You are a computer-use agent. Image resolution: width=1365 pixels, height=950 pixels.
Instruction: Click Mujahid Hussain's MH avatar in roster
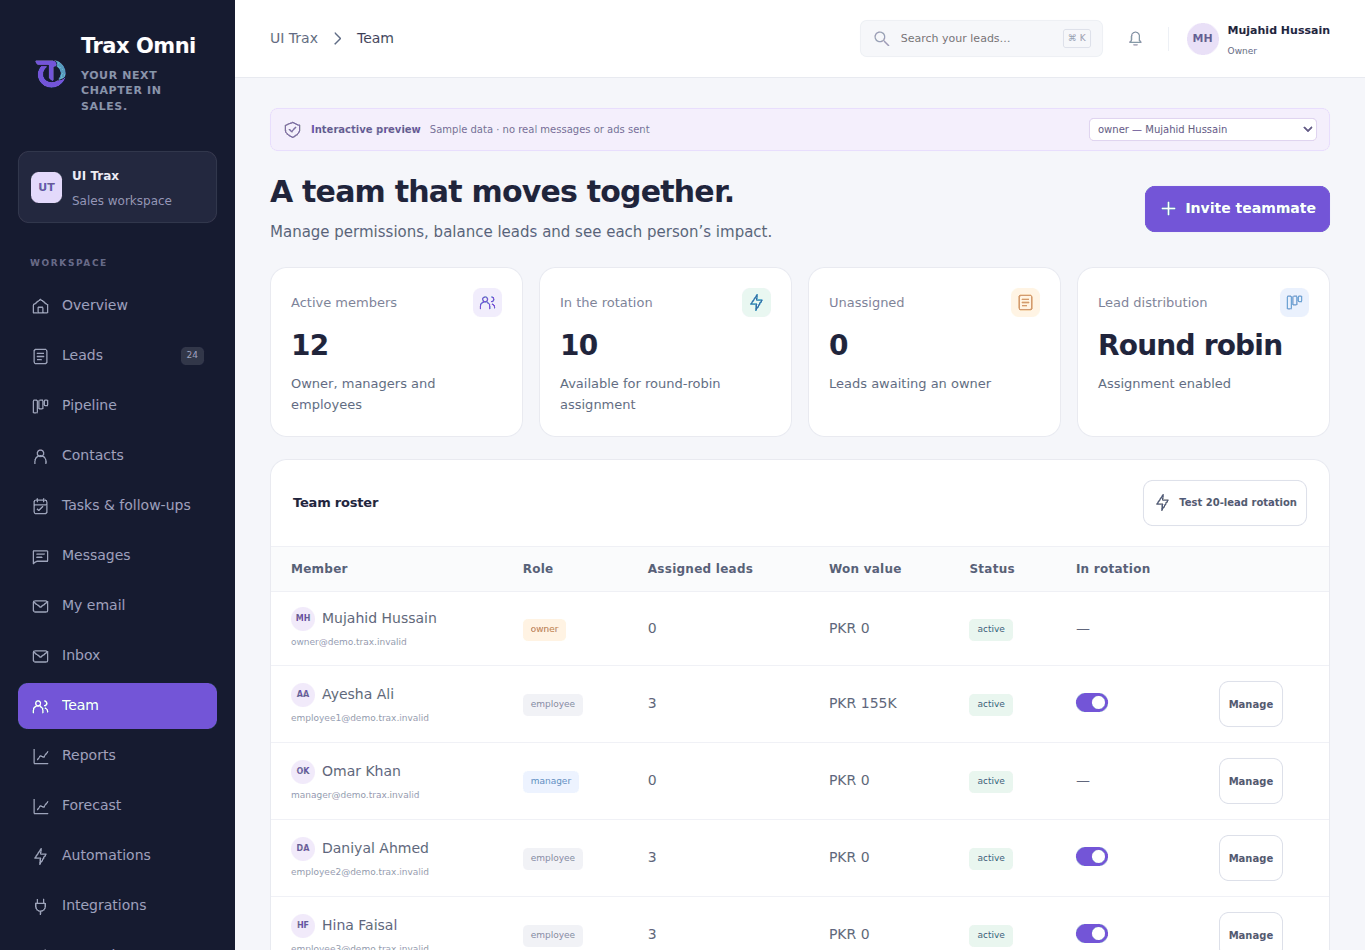click(x=303, y=618)
